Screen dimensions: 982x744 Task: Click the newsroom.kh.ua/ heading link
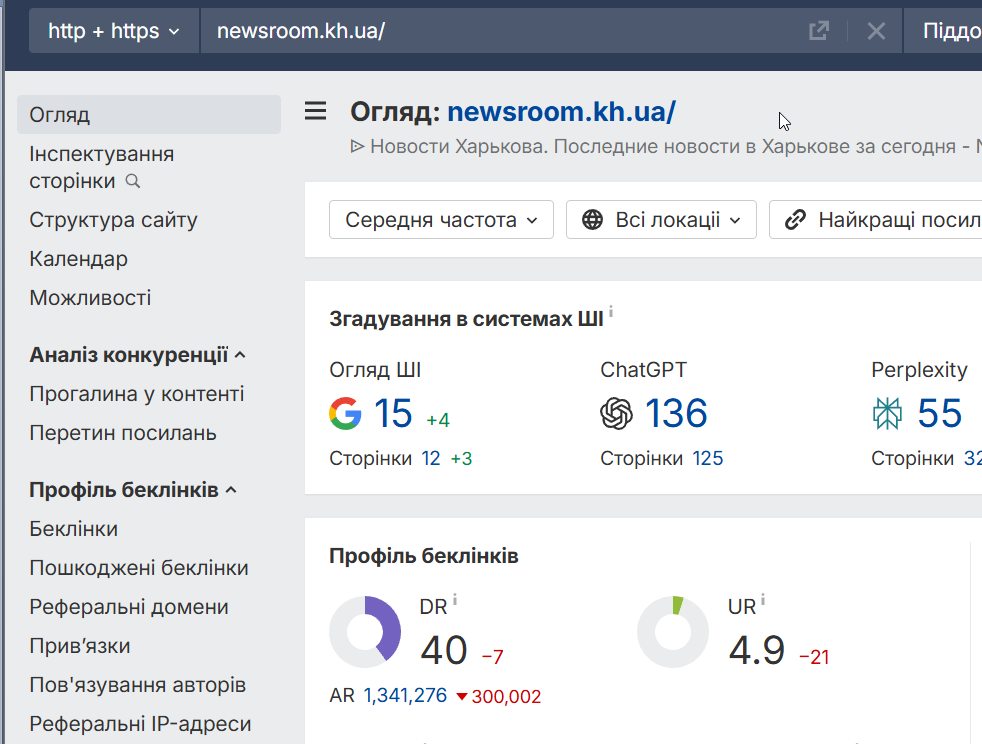561,112
